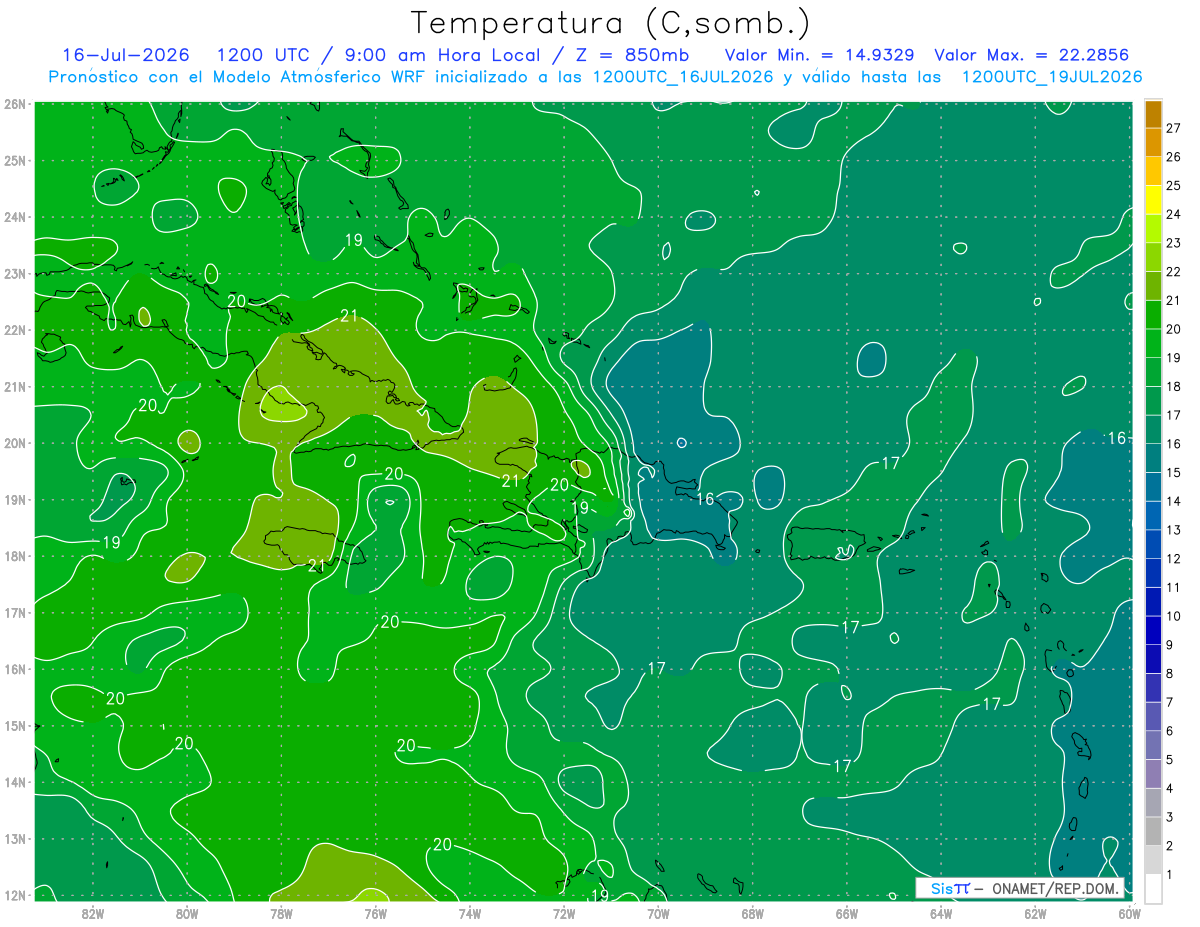Viewport: 1200px width, 927px height.
Task: Click the 16N latitude axis label
Action: tap(15, 669)
